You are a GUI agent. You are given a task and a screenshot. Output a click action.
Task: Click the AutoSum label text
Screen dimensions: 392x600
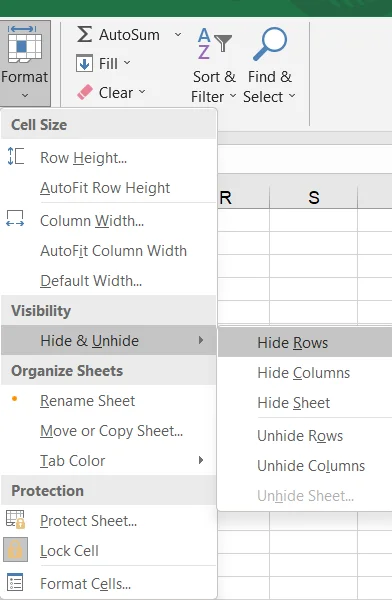click(x=129, y=35)
